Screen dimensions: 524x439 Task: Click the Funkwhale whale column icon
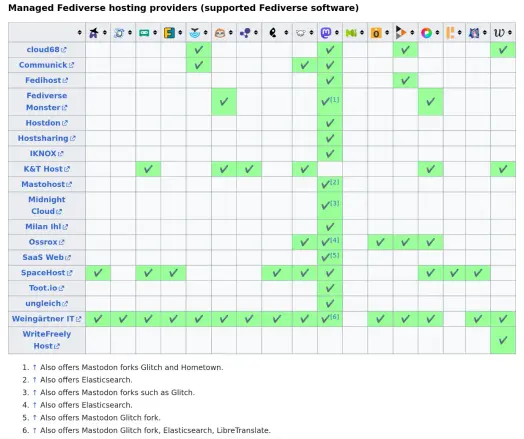pos(194,33)
